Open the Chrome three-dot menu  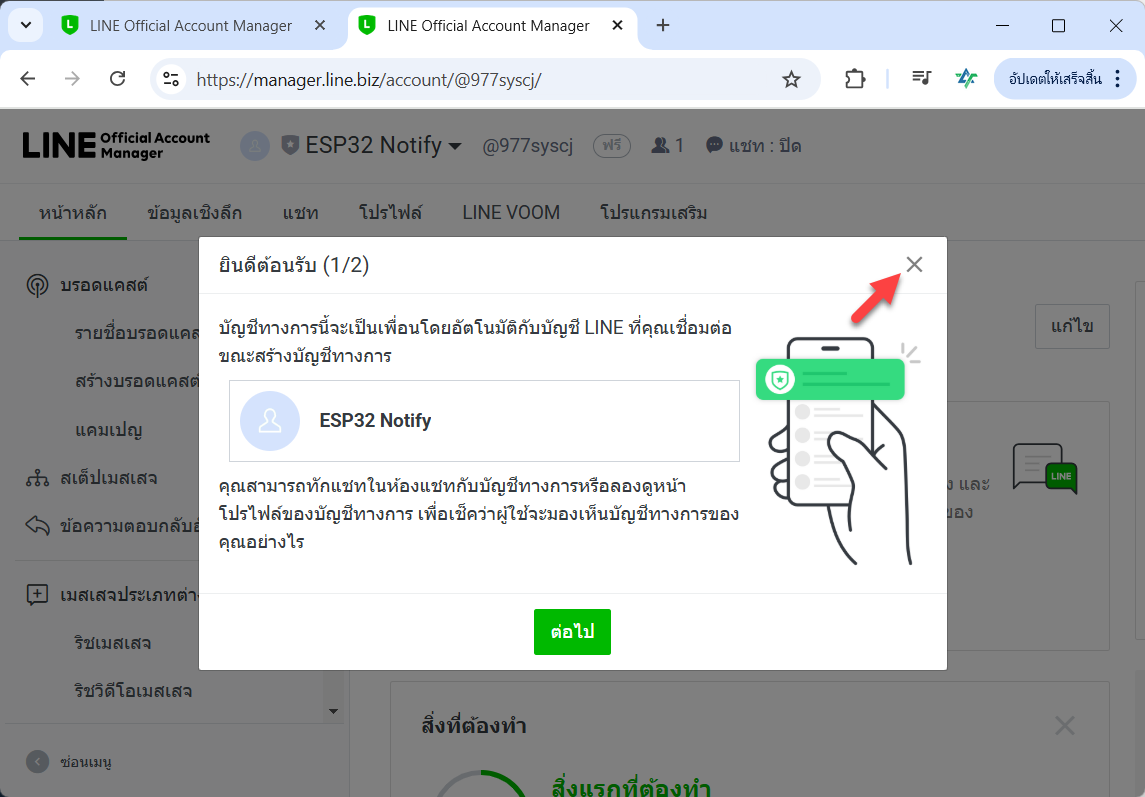pos(1117,79)
